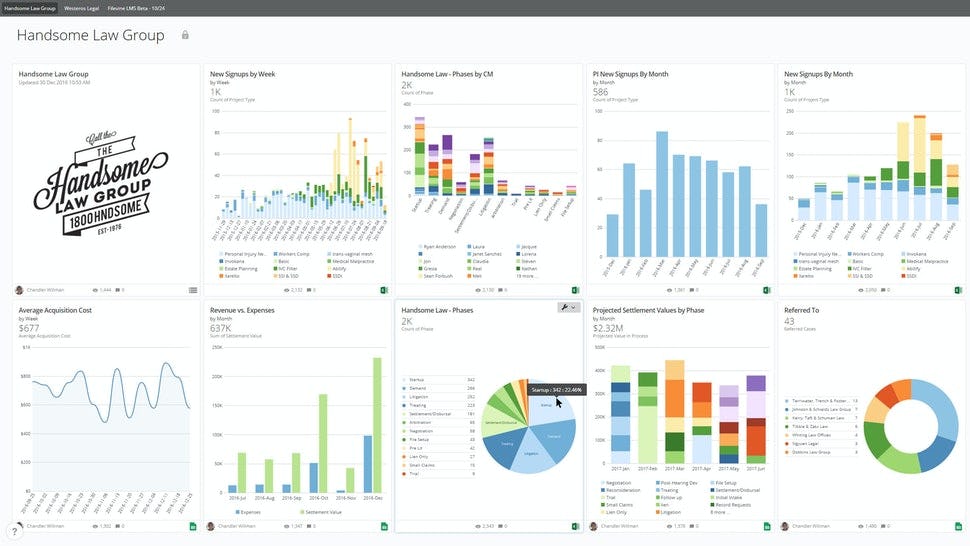Toggle Post-Hearing Dev series in Projected Settlement legend

[x=677, y=483]
